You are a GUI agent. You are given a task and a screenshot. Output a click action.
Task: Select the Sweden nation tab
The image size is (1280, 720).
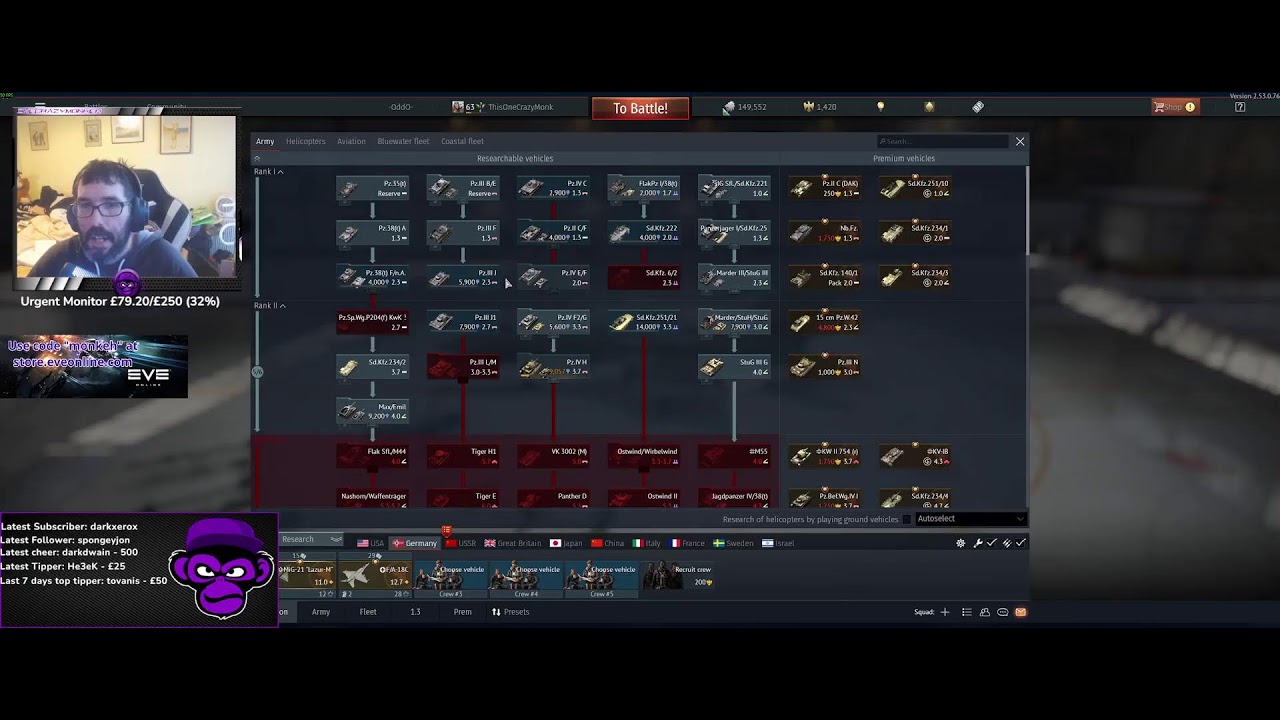pyautogui.click(x=733, y=543)
